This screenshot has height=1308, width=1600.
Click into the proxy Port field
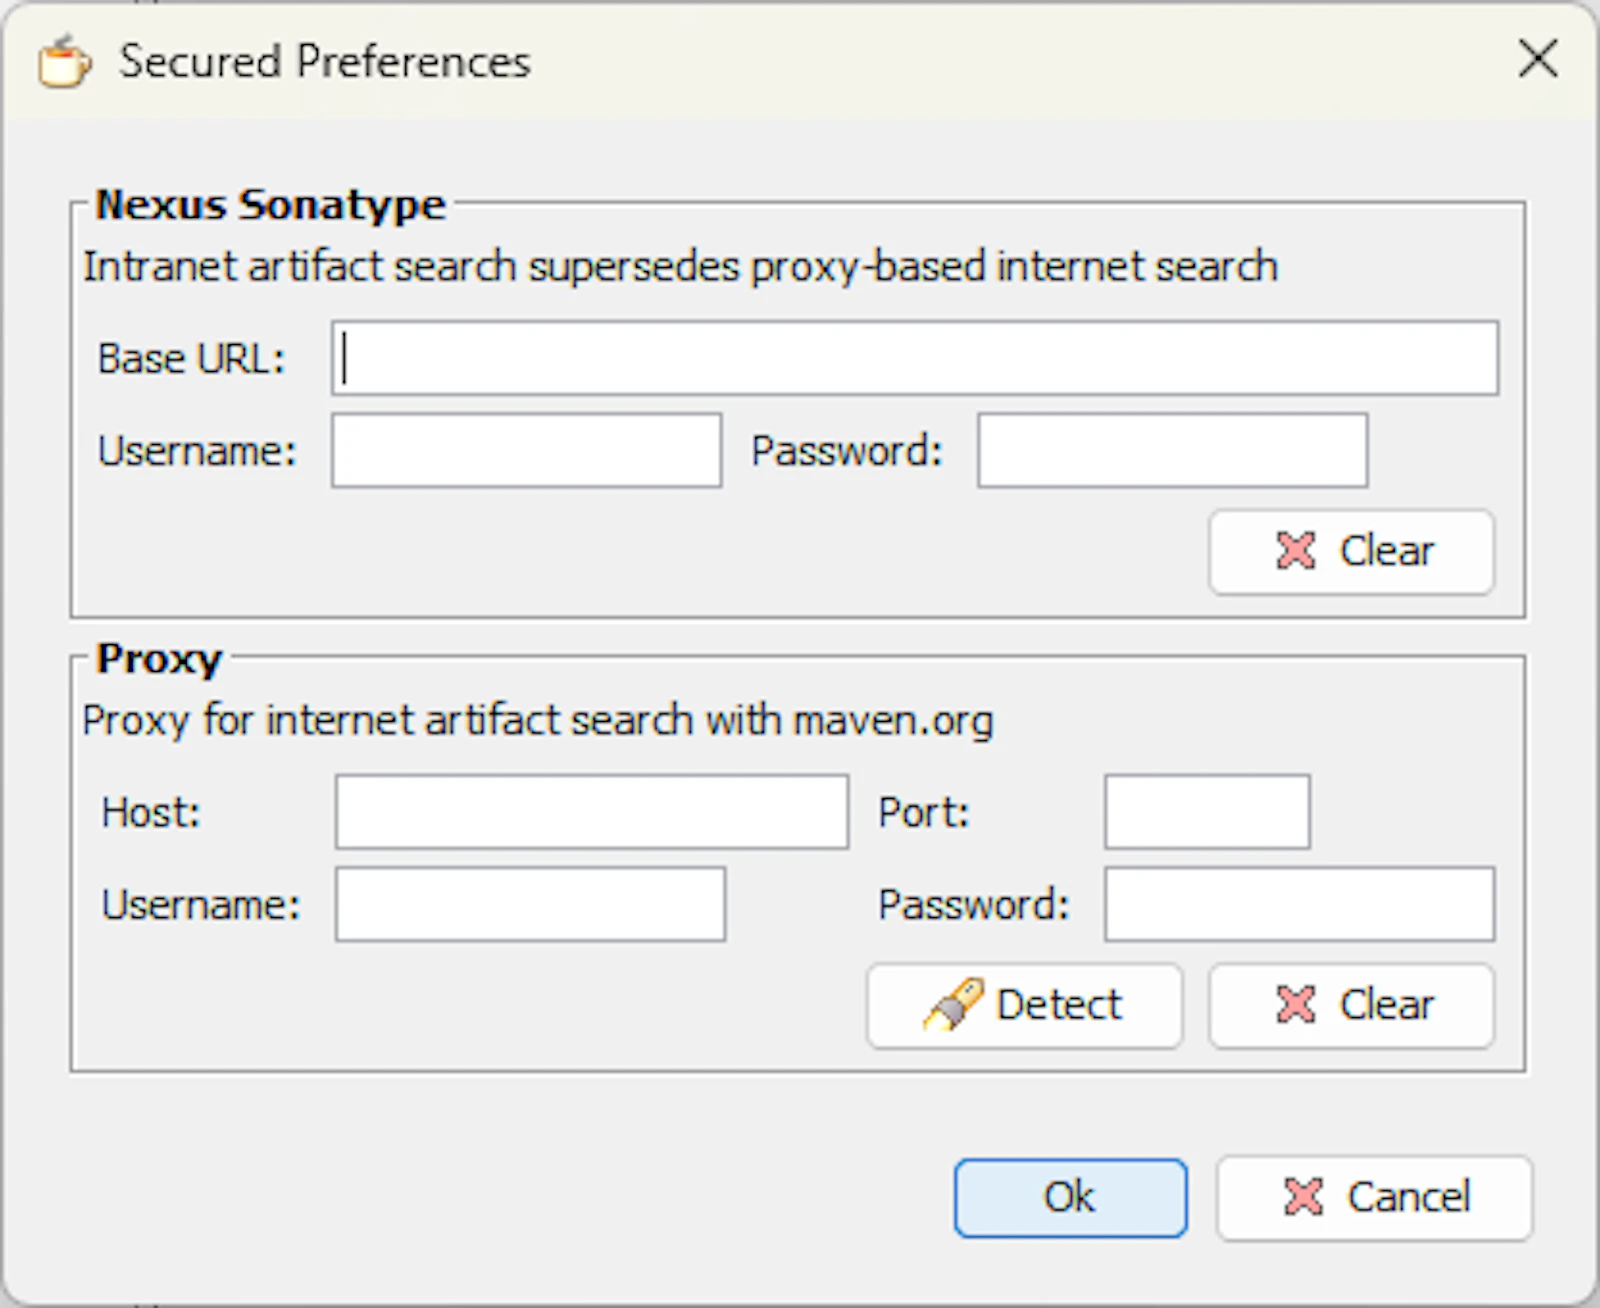click(1208, 812)
